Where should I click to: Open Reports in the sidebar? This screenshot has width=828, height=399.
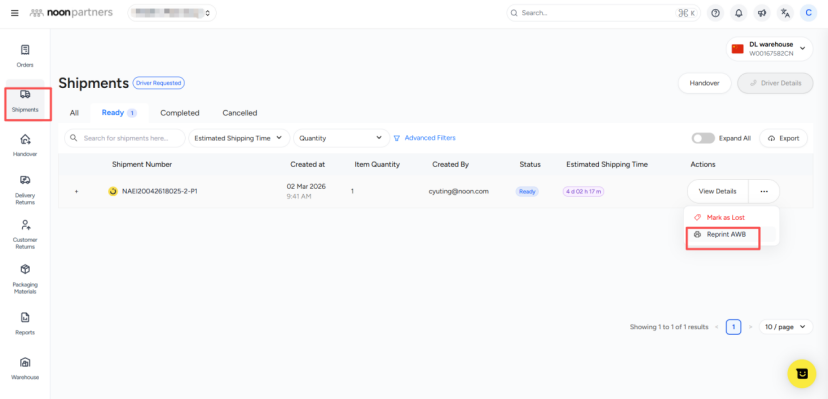click(25, 324)
